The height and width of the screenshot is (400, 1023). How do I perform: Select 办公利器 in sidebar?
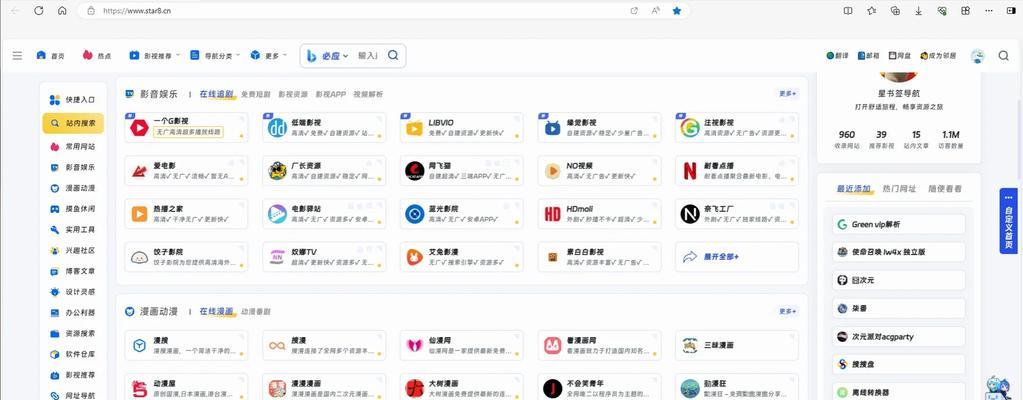pos(72,313)
